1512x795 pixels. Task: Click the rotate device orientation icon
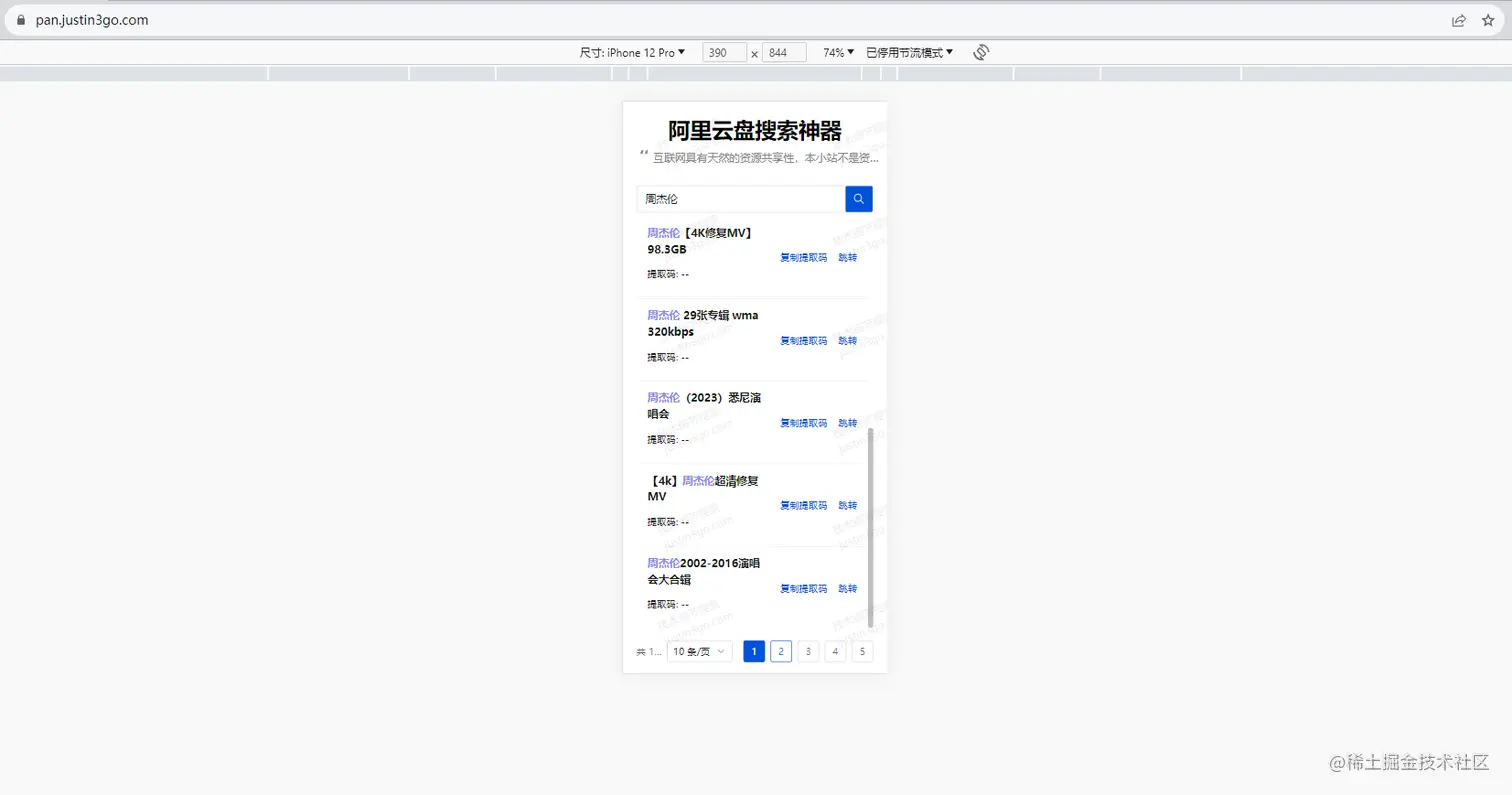[981, 52]
